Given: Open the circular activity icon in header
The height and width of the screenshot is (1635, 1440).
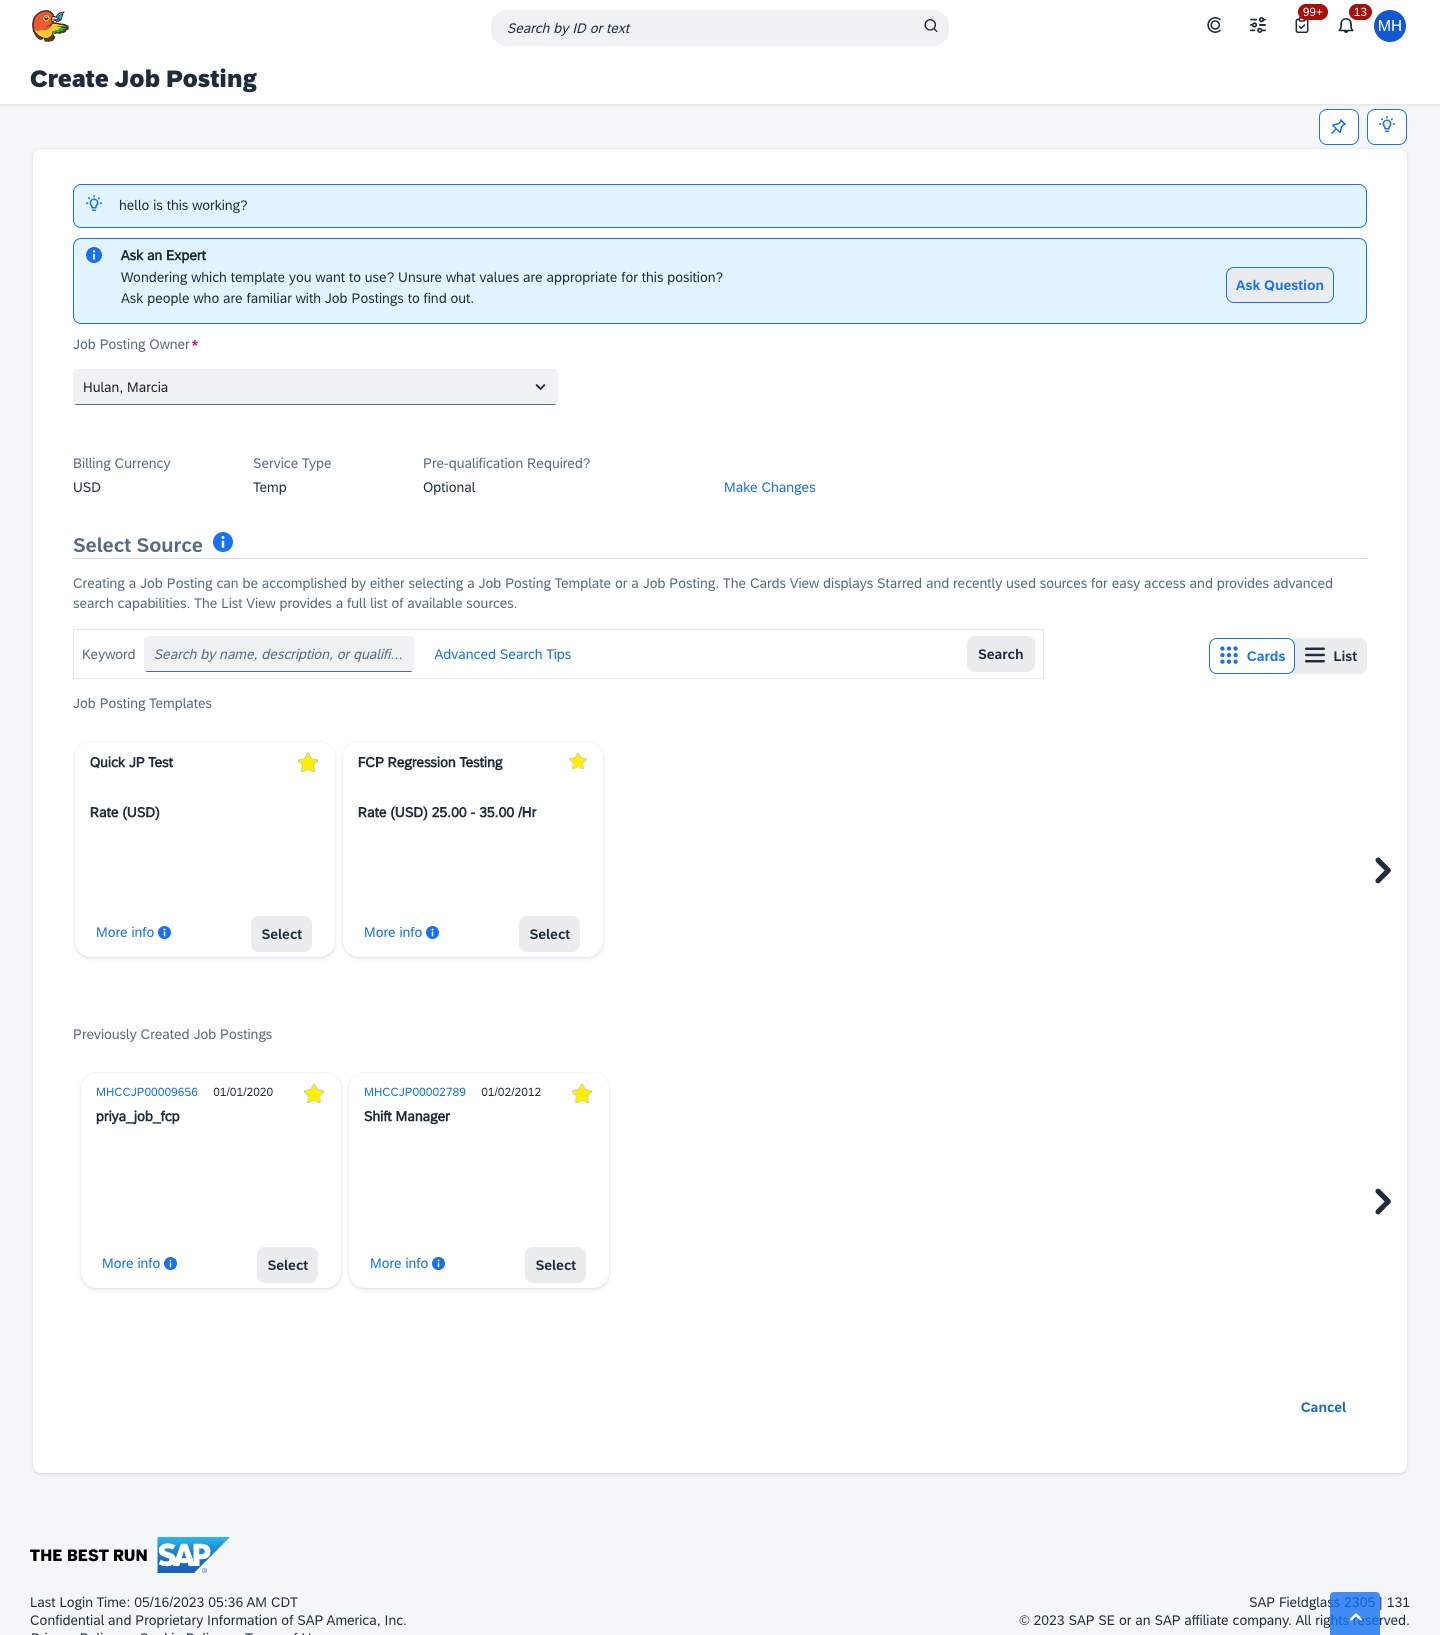Looking at the screenshot, I should click(1214, 26).
